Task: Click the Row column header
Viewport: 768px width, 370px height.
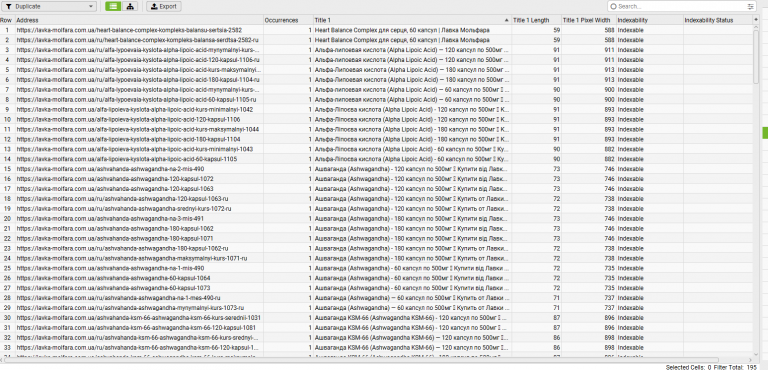Action: click(7, 20)
